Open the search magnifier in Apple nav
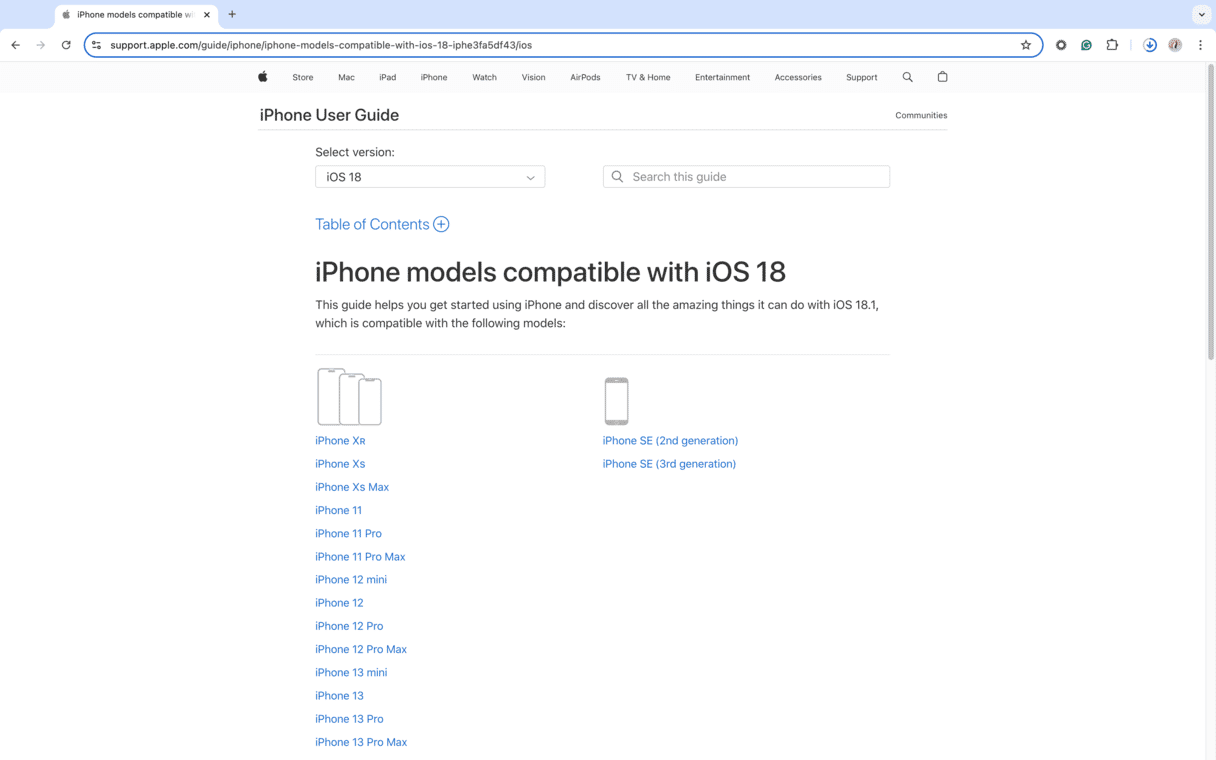 (907, 77)
